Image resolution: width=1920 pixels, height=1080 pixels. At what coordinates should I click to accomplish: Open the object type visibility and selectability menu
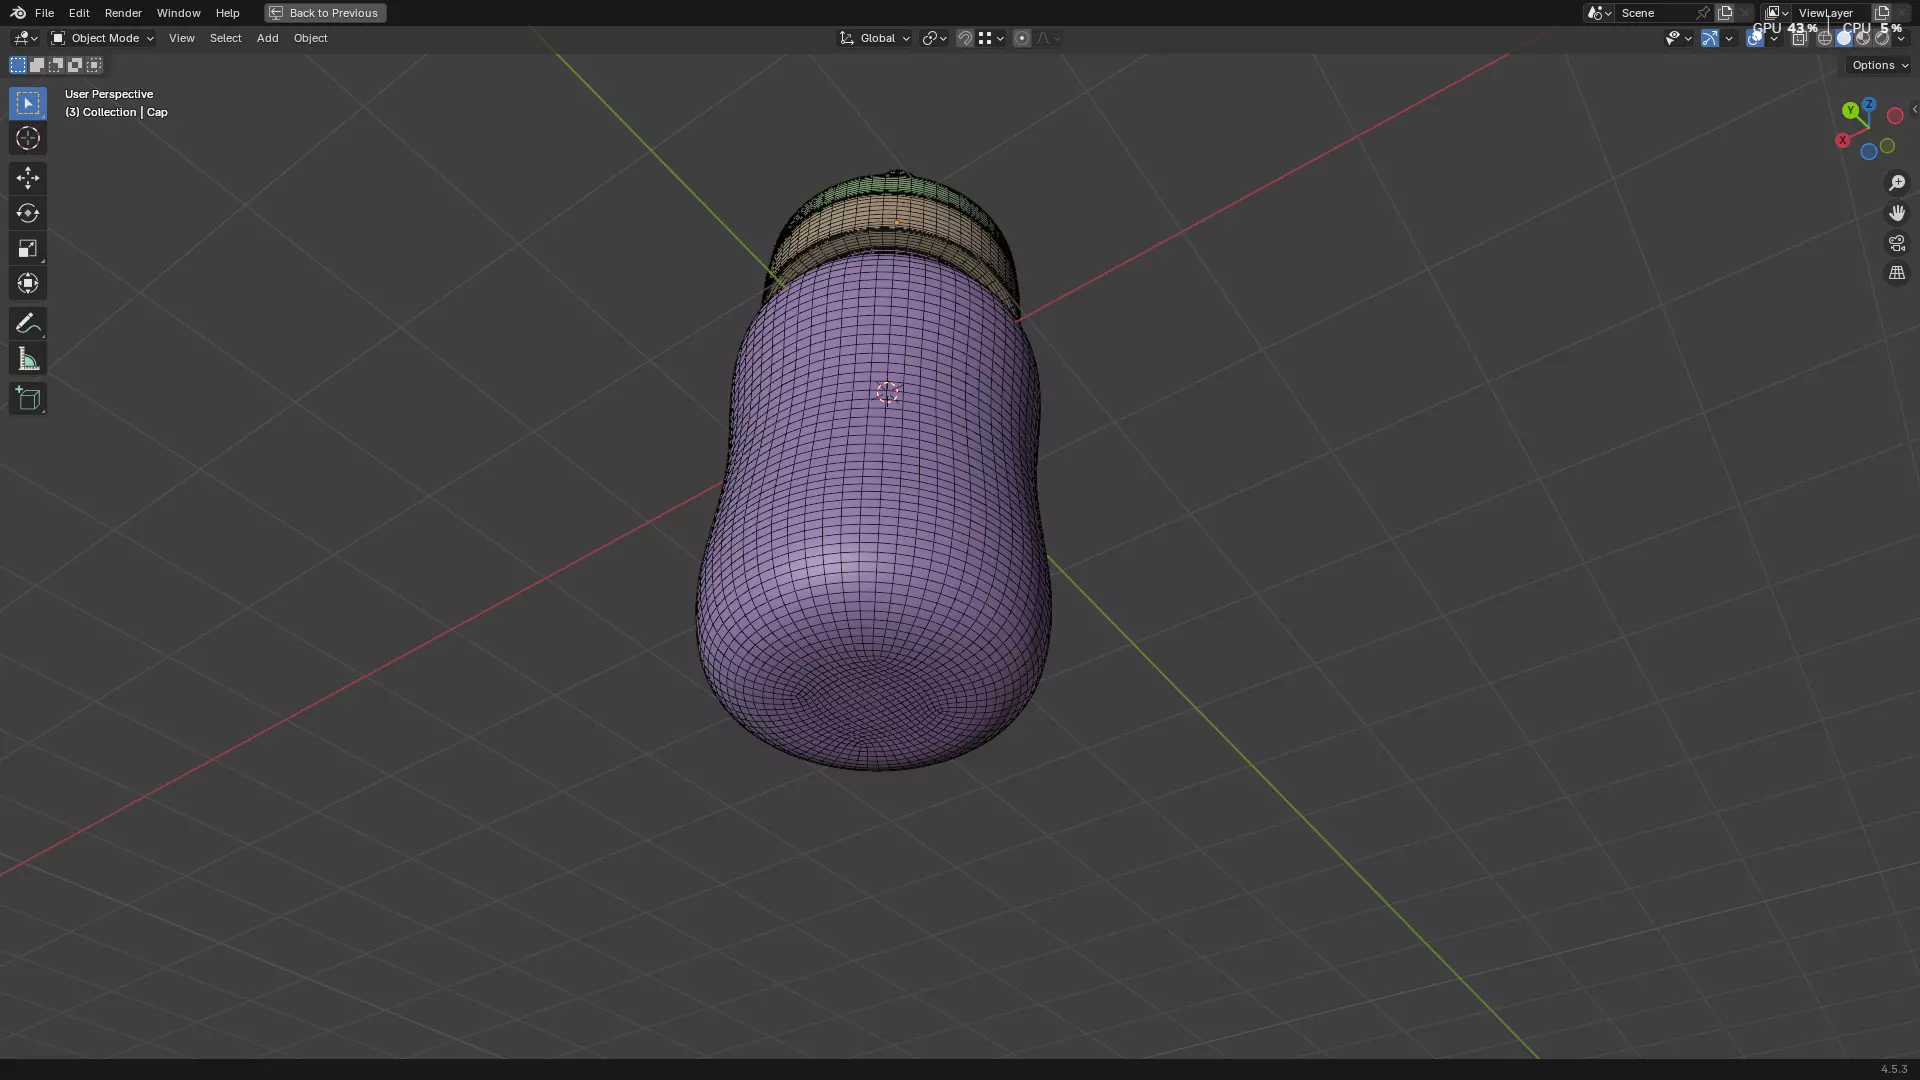pos(1678,38)
